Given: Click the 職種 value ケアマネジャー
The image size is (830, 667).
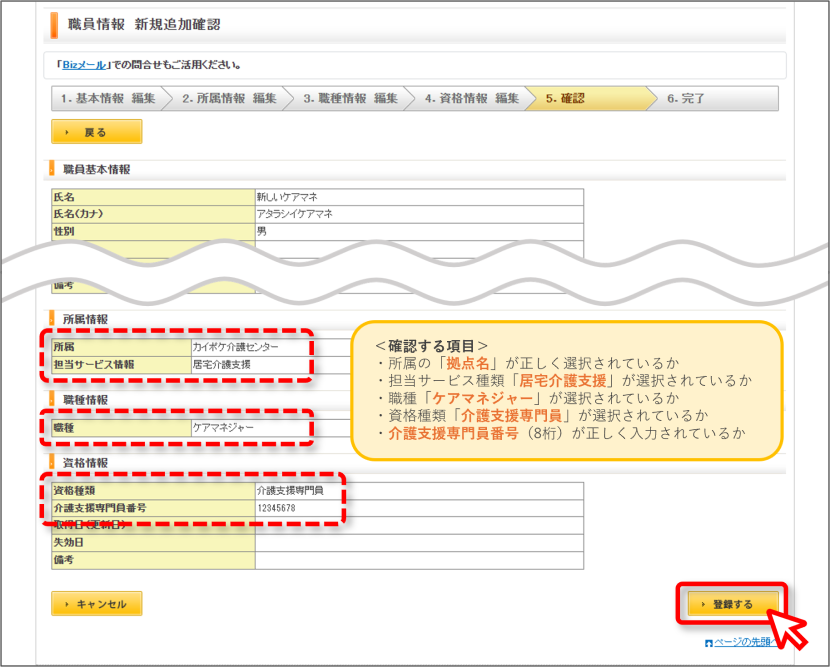Looking at the screenshot, I should tap(223, 428).
